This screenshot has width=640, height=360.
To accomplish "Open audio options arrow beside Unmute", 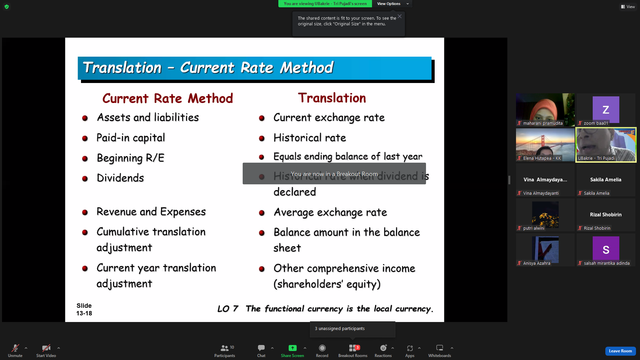I will [x=26, y=348].
